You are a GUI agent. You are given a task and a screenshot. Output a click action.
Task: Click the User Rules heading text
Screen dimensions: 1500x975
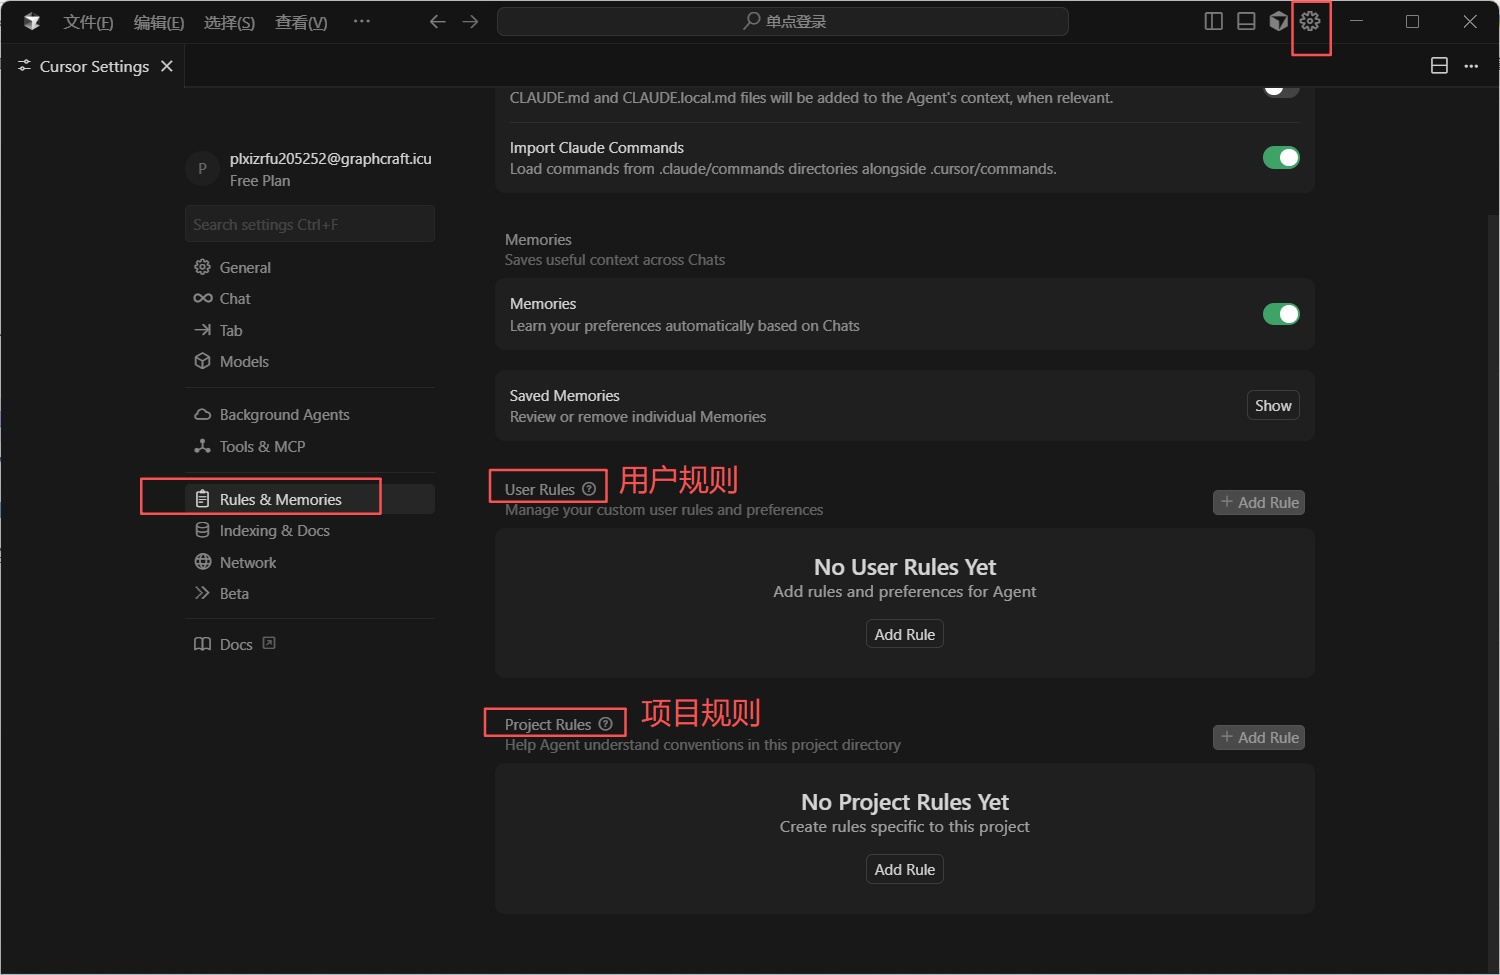[540, 489]
